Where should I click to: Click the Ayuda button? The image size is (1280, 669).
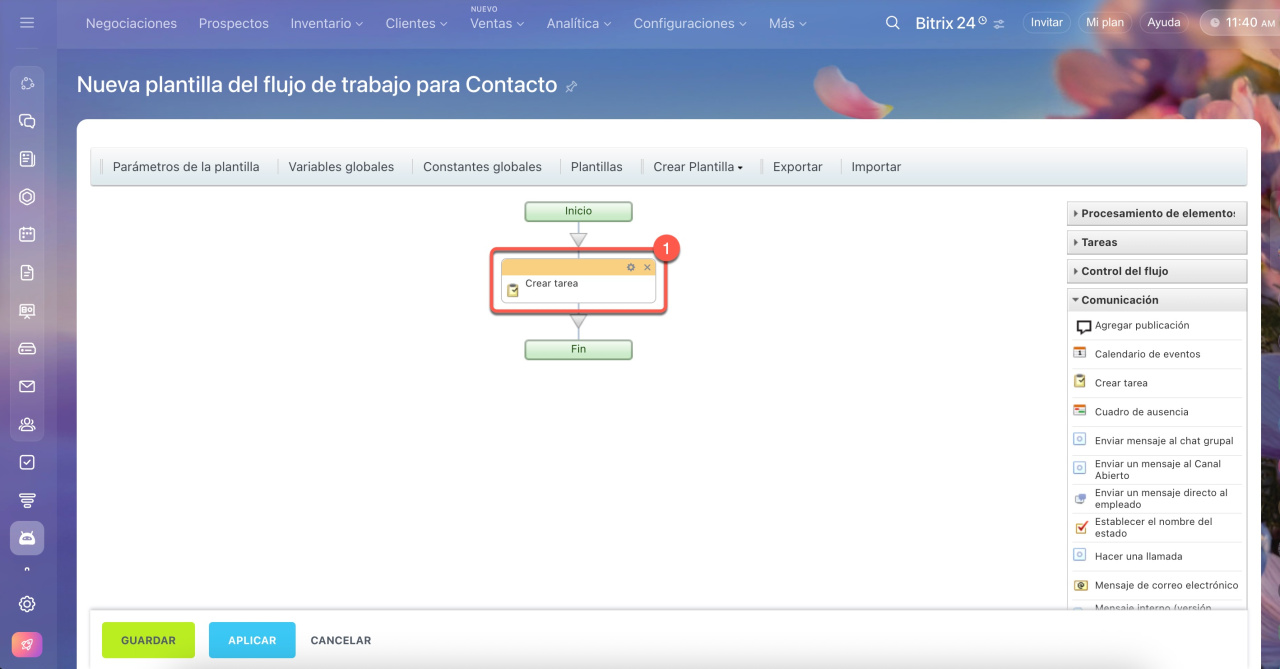tap(1164, 22)
